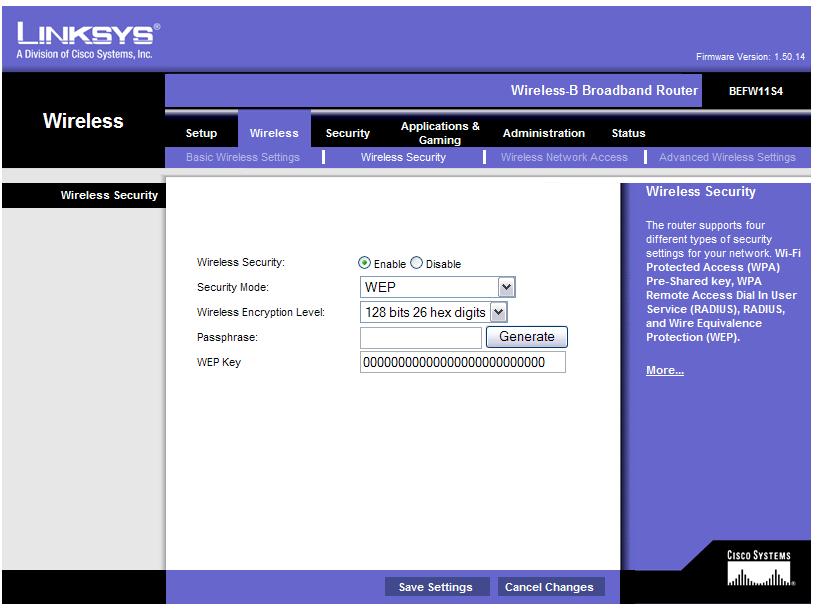Select the Disable wireless security radio button
Image resolution: width=818 pixels, height=612 pixels.
[x=416, y=263]
